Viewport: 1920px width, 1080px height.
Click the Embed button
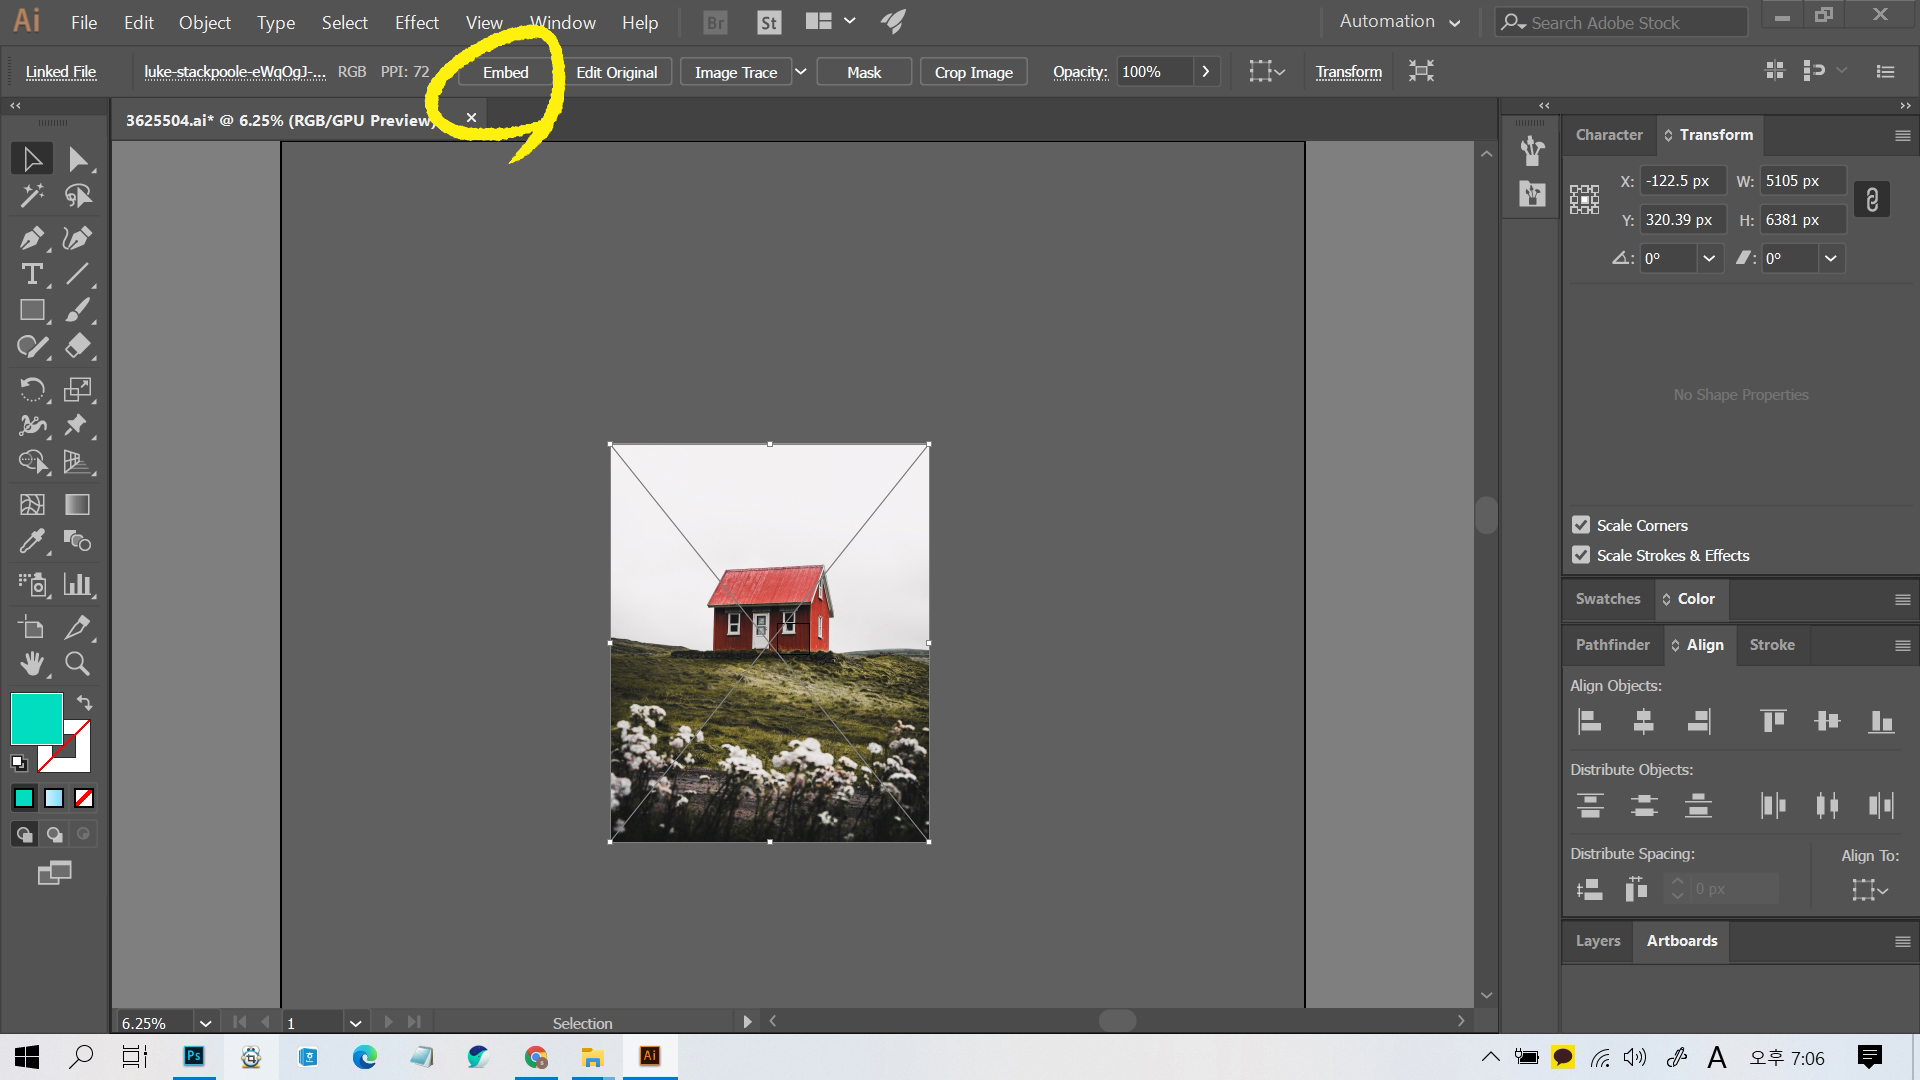(x=505, y=72)
